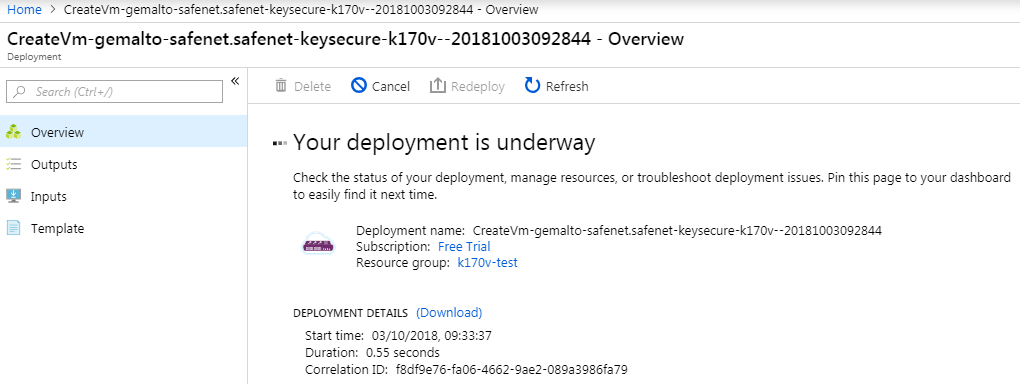Click Deployment name value next to label
This screenshot has height=384, width=1020.
677,230
